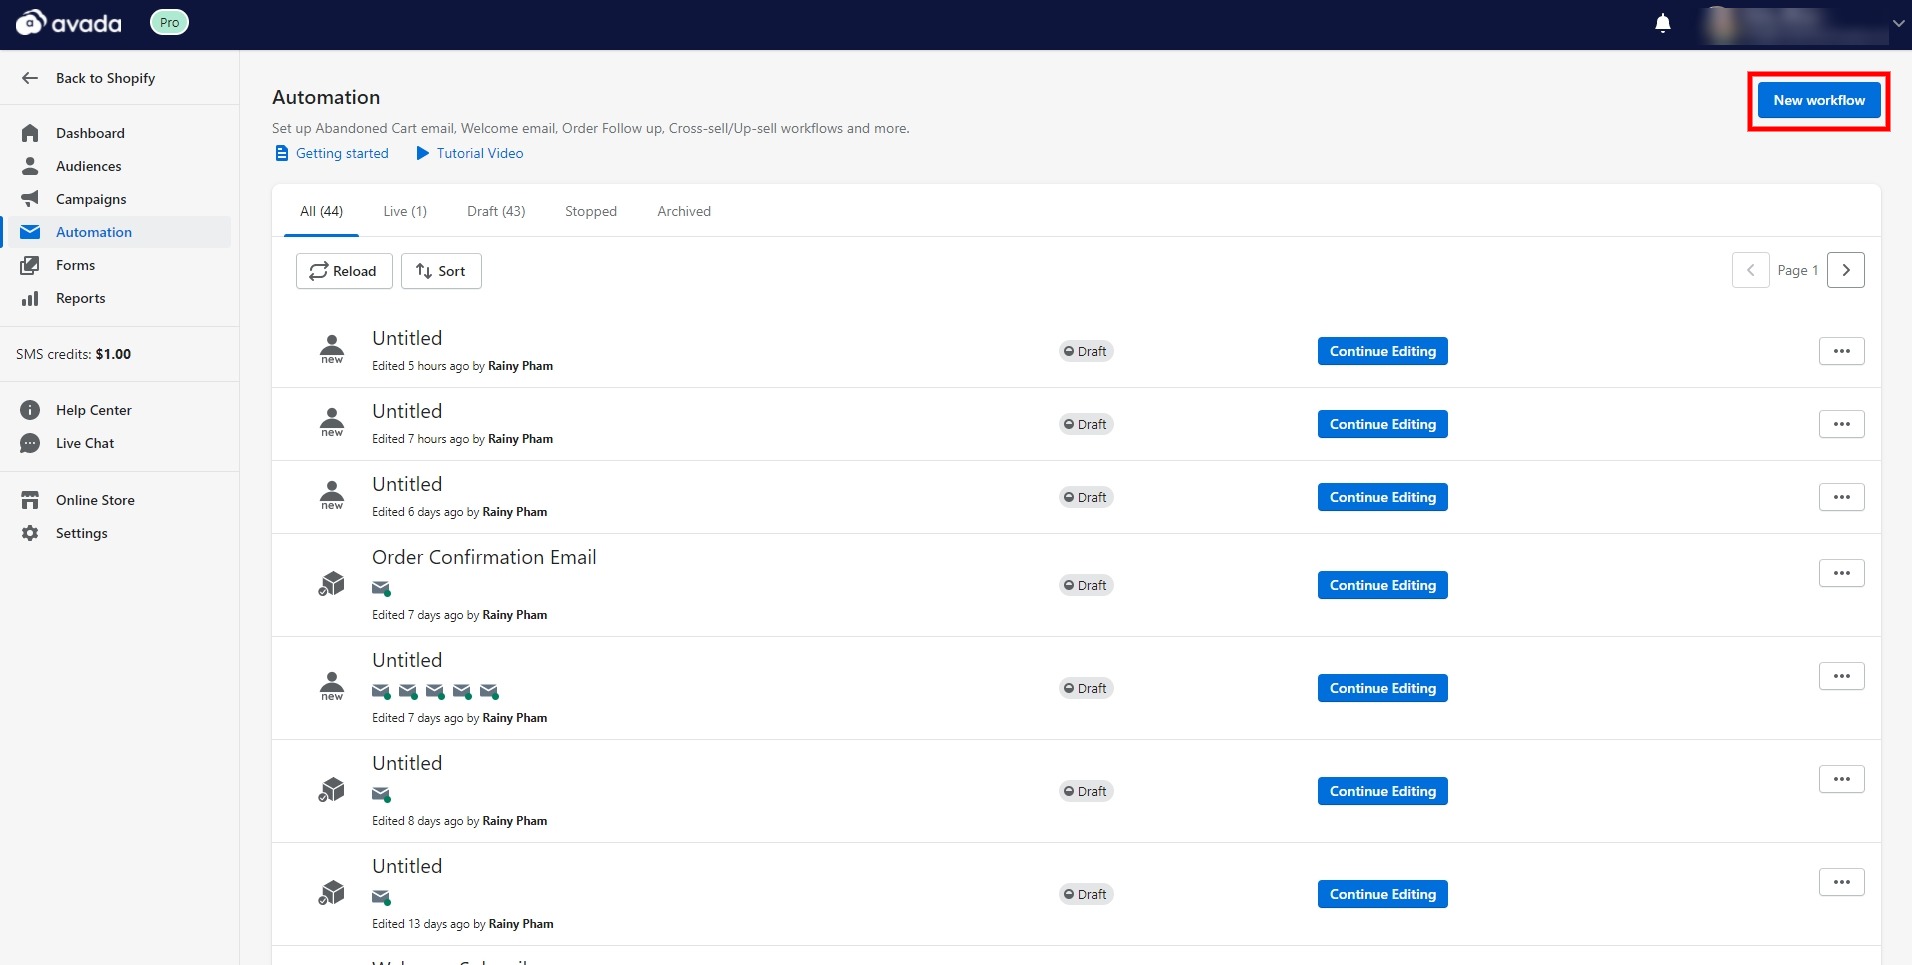Viewport: 1912px width, 965px height.
Task: Select the Archived tab
Action: (684, 211)
